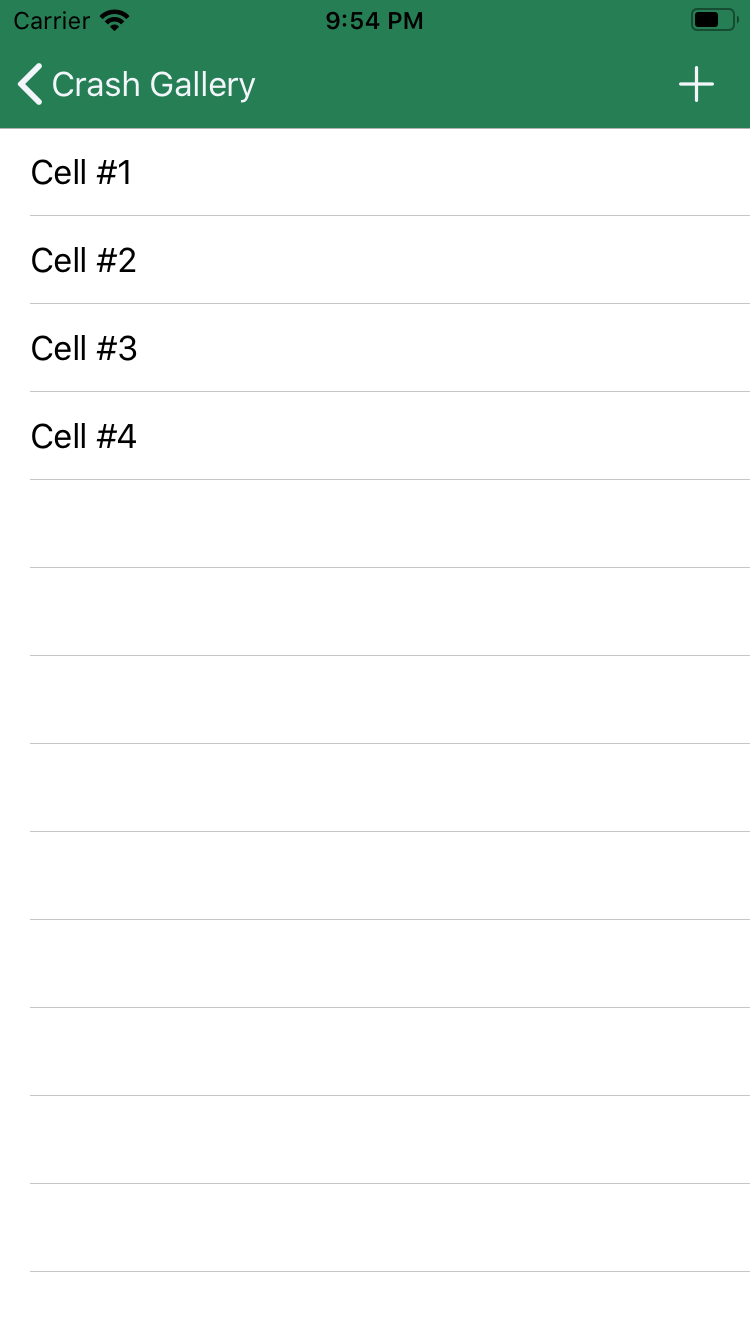Image resolution: width=750 pixels, height=1334 pixels.
Task: Tap the cut-off row at screen bottom
Action: coord(375,1304)
